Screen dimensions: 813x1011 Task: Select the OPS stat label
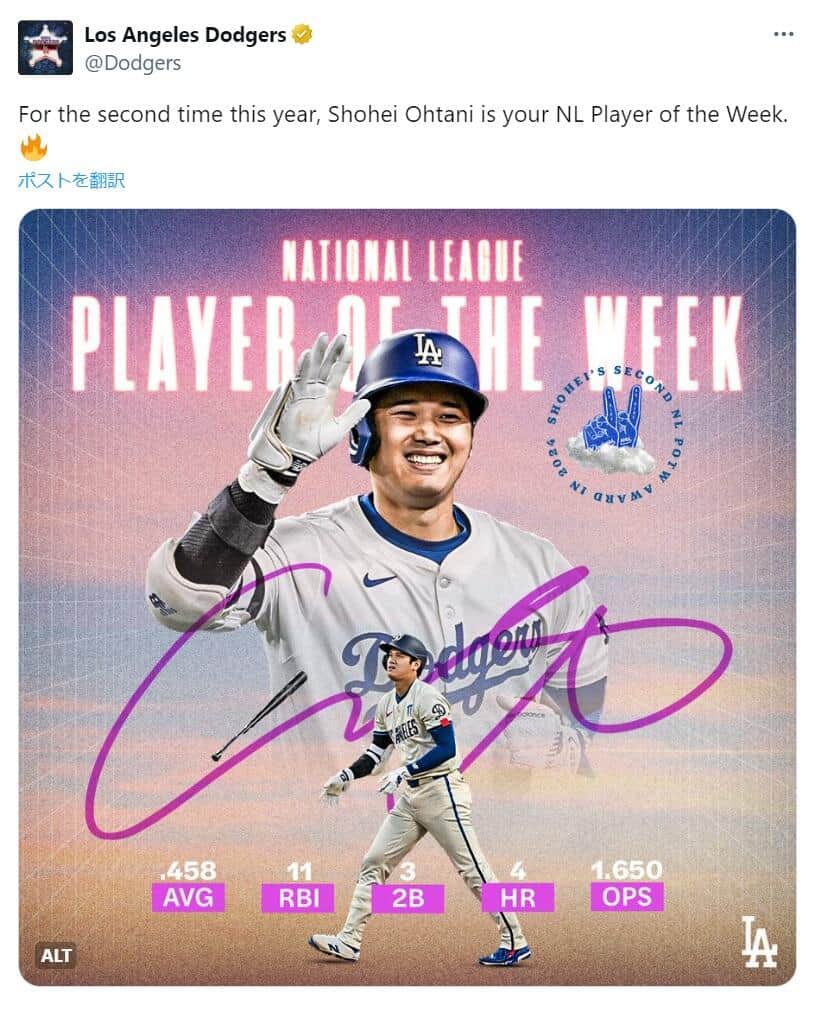tap(627, 896)
